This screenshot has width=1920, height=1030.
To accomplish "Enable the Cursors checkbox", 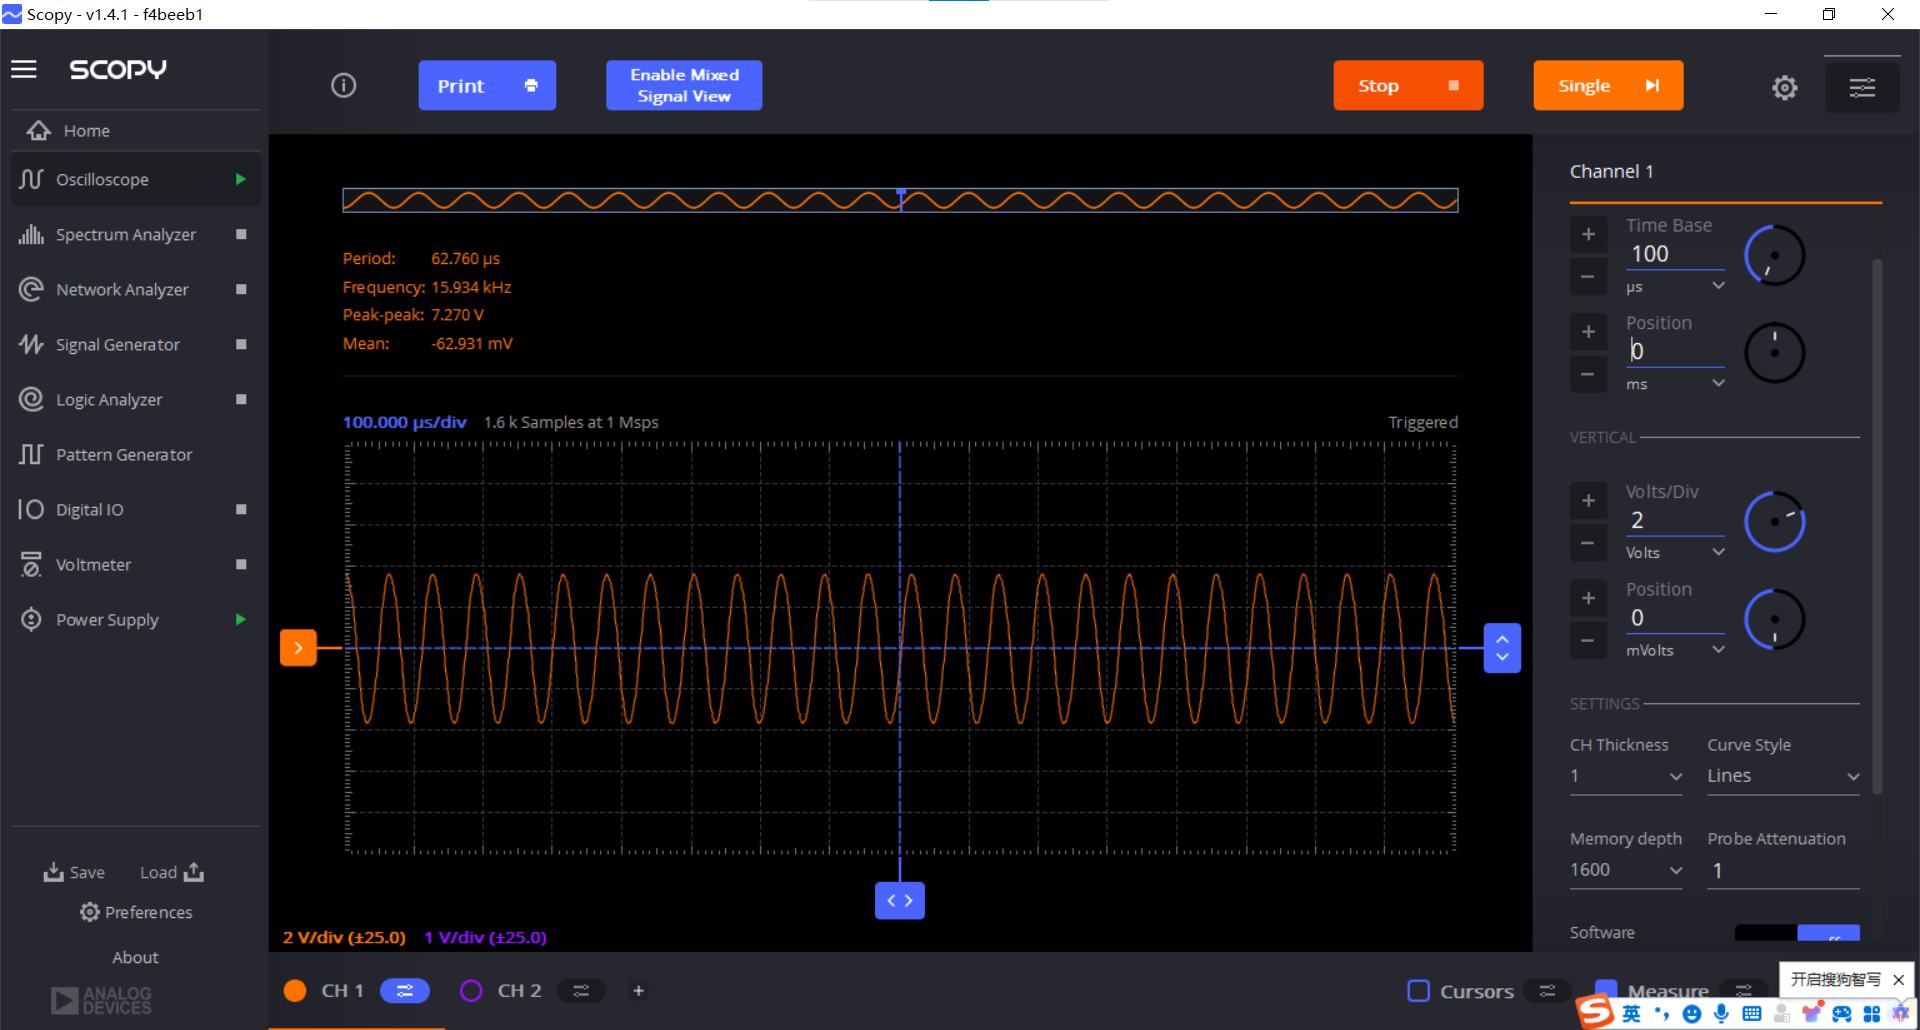I will click(1418, 991).
